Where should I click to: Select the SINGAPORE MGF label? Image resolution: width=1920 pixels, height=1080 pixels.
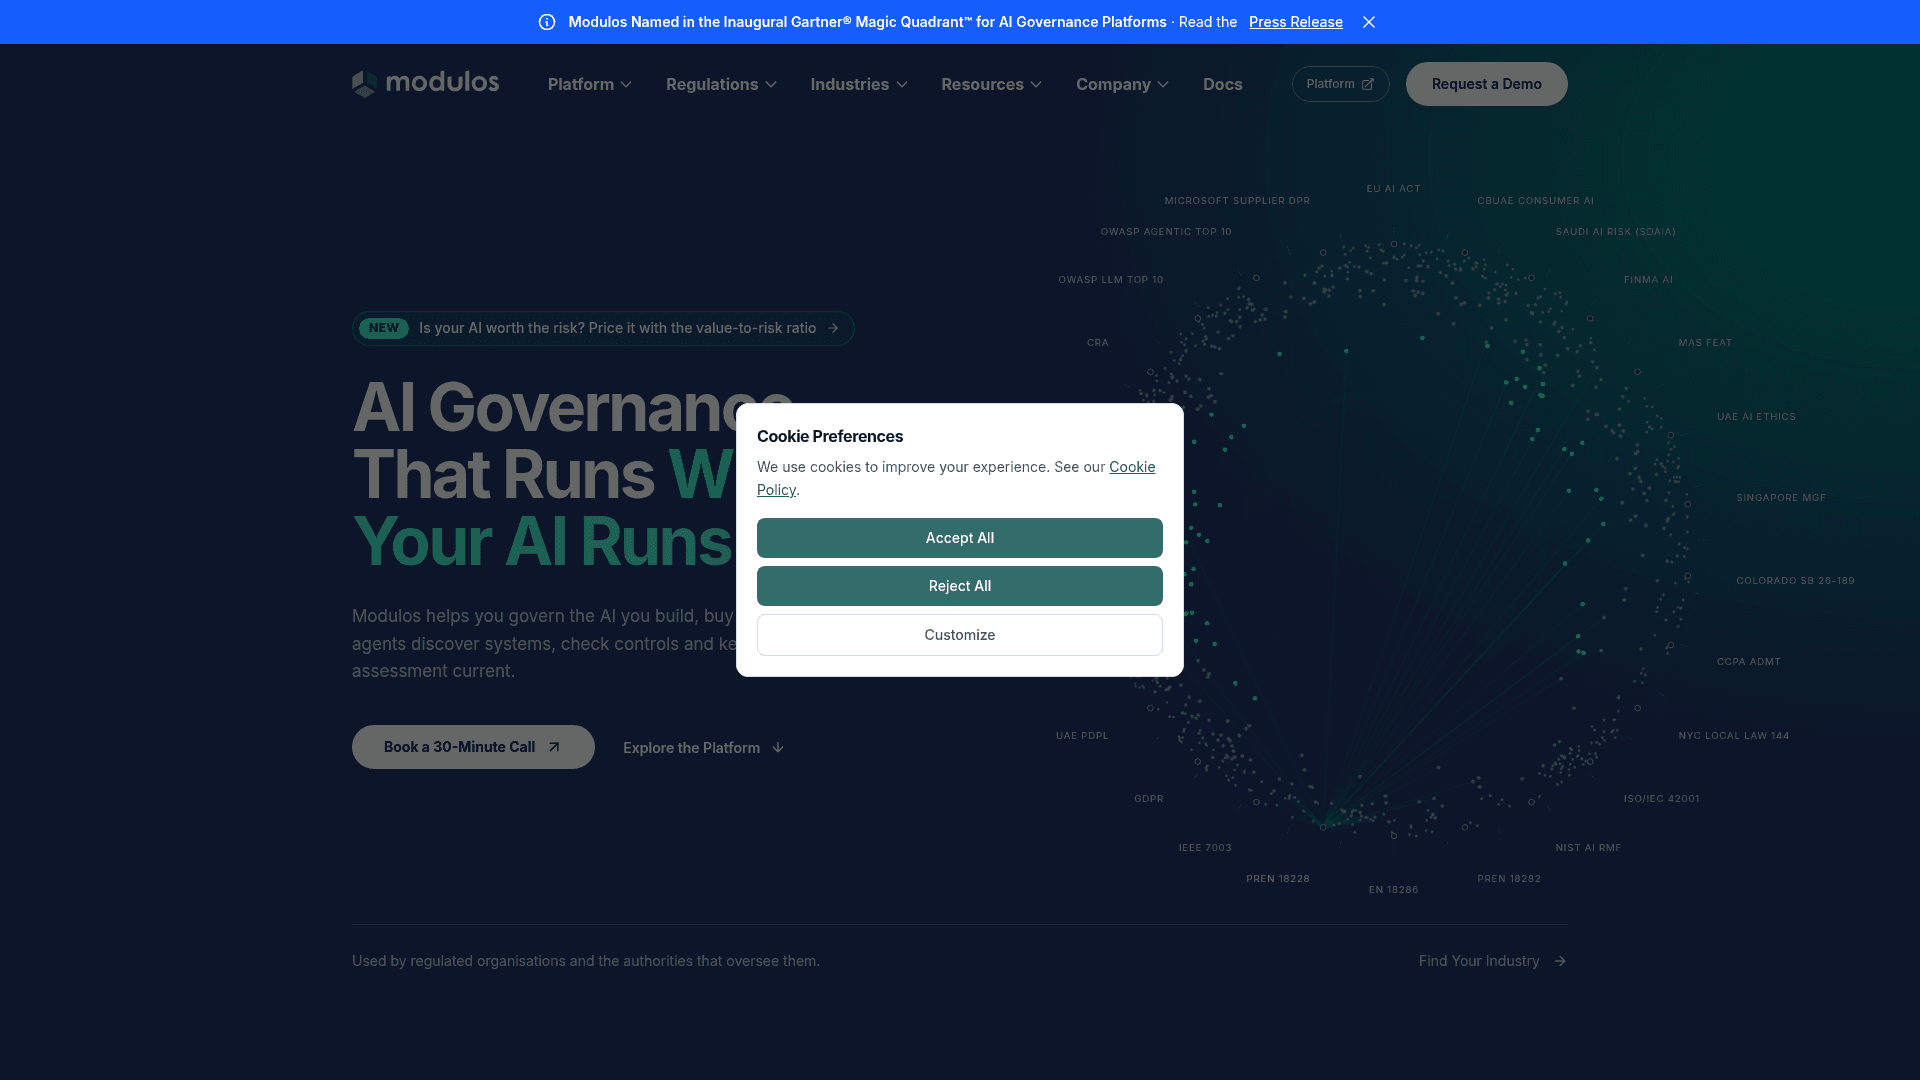click(x=1780, y=498)
